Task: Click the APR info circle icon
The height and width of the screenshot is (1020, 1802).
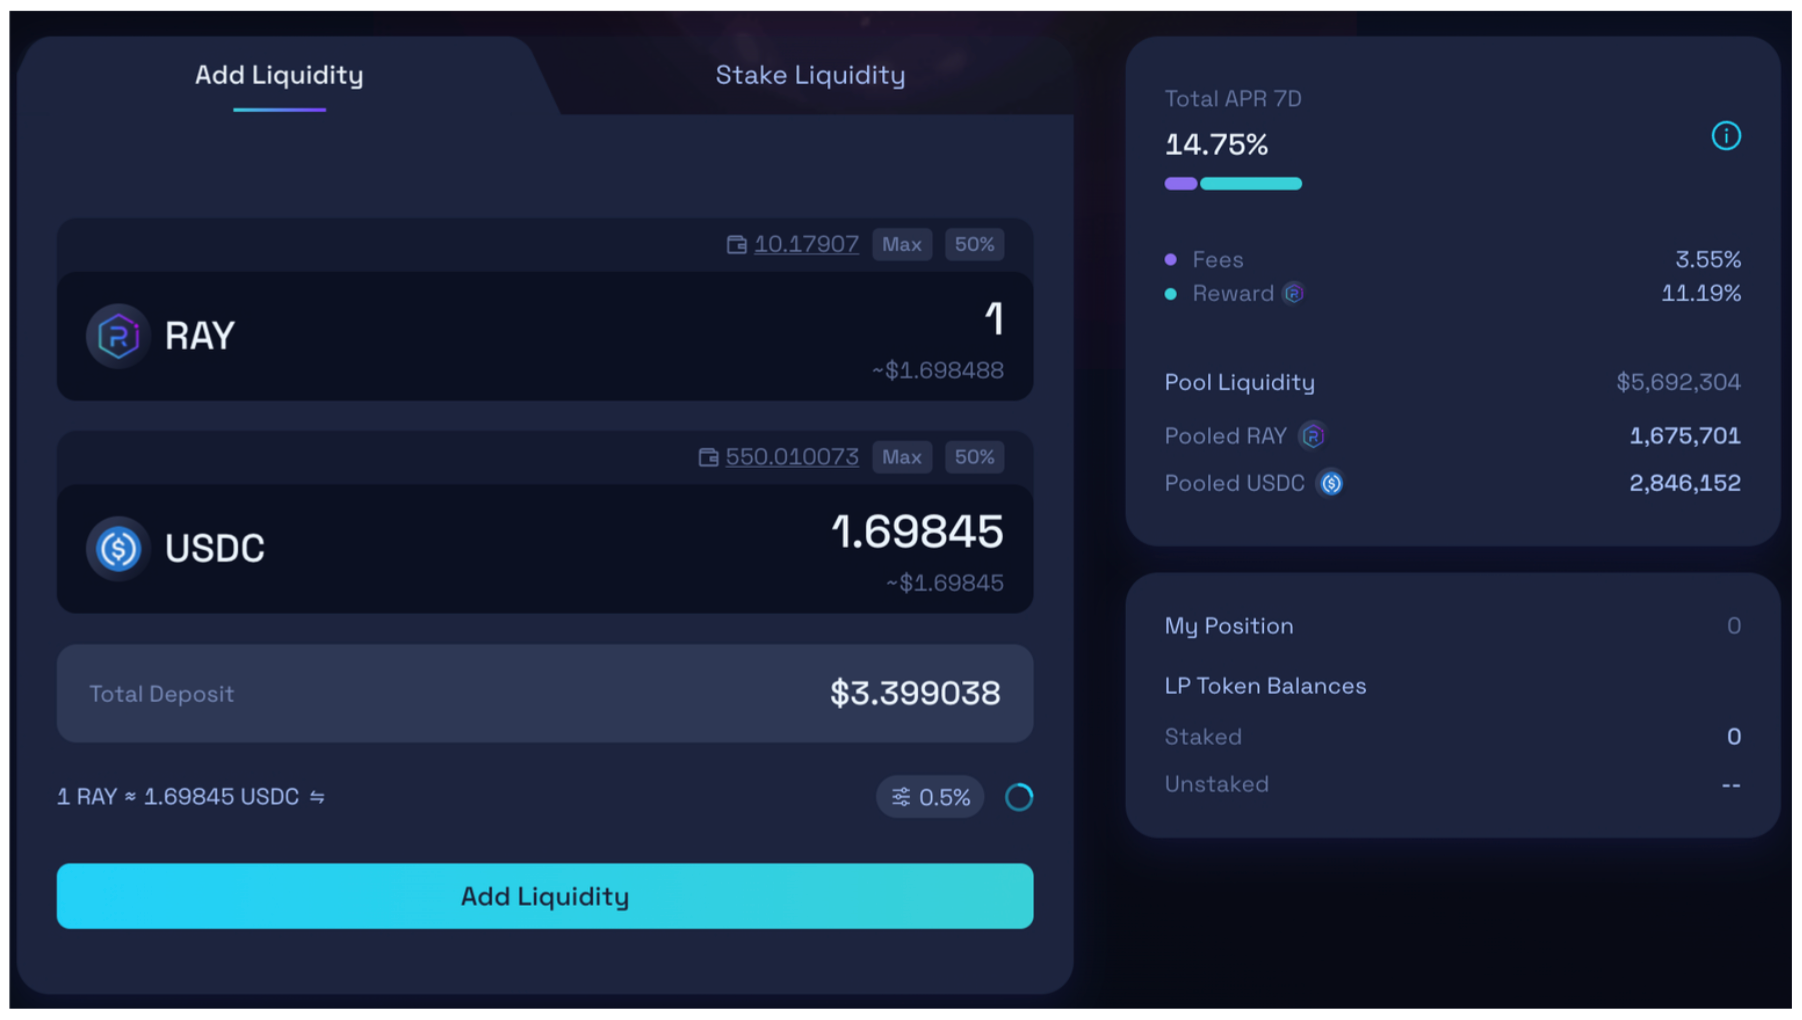Action: [x=1725, y=136]
